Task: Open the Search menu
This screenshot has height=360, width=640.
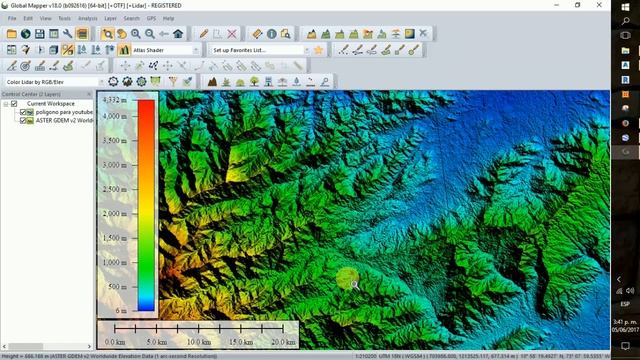Action: [x=131, y=18]
